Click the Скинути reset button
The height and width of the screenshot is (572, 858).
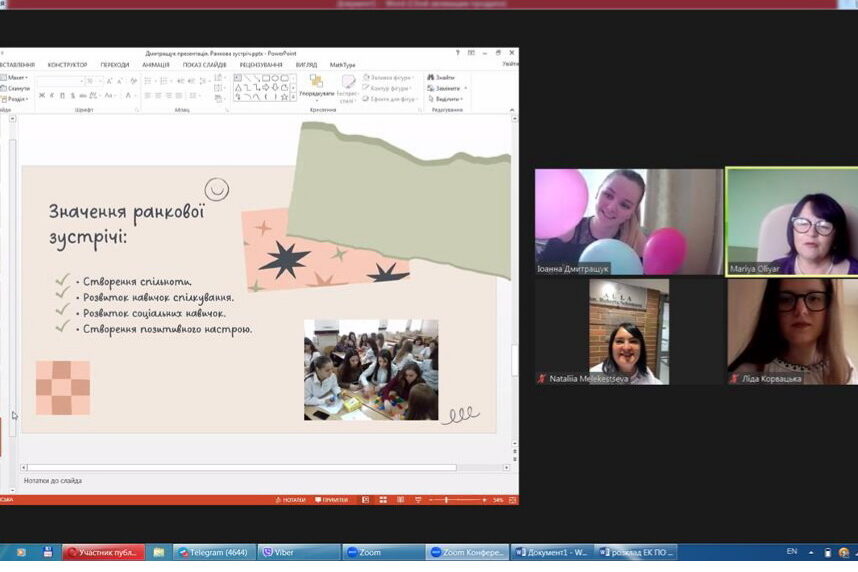(x=17, y=88)
